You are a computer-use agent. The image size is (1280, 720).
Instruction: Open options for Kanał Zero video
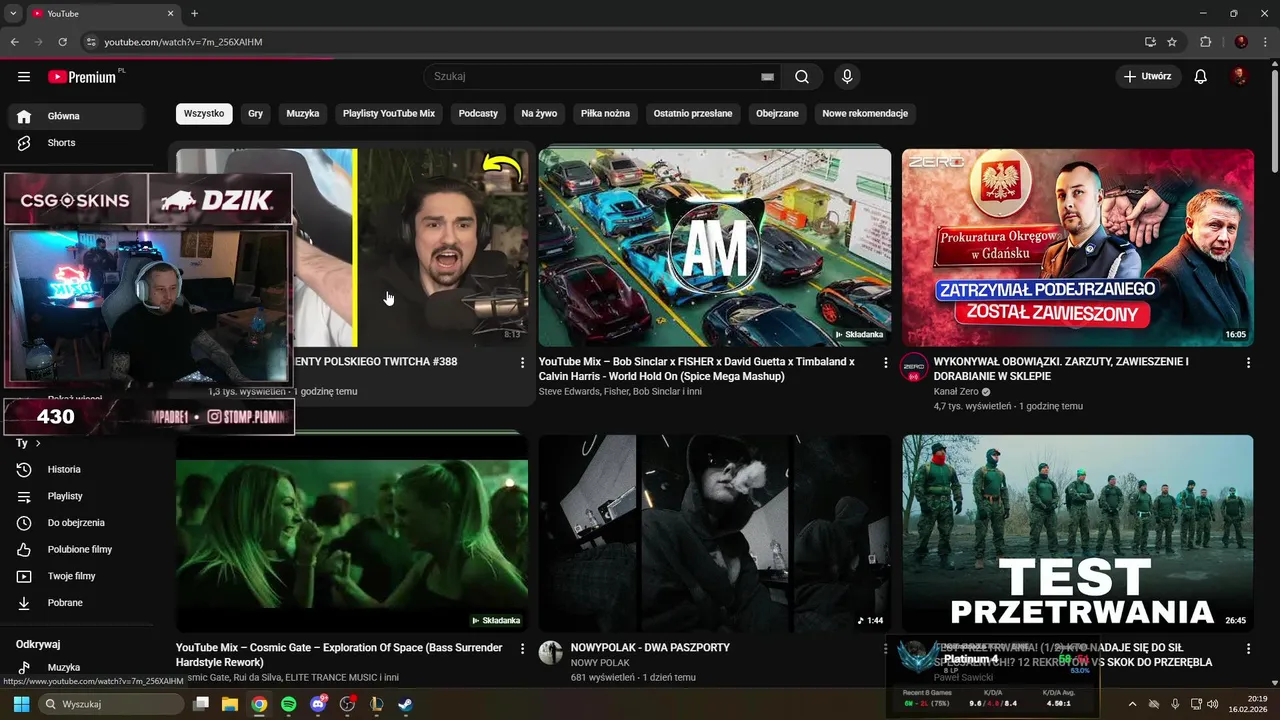tap(1248, 363)
